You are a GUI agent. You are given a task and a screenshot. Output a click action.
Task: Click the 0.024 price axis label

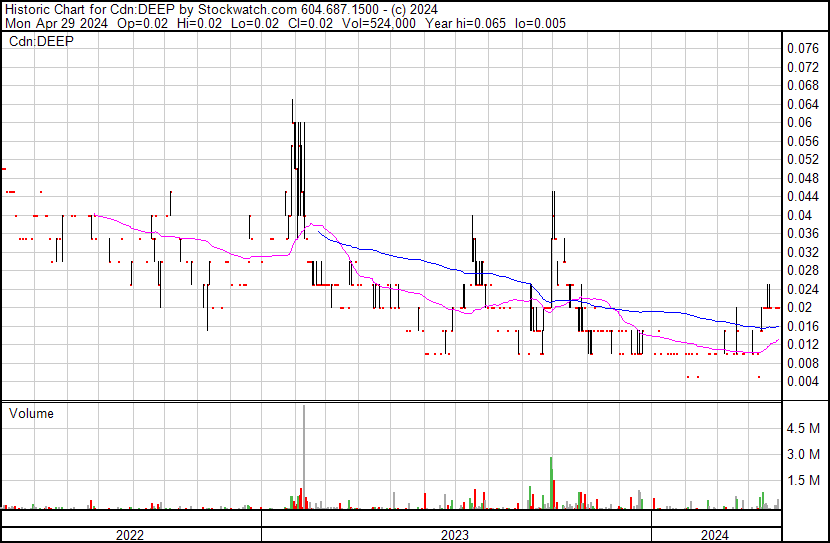(803, 289)
